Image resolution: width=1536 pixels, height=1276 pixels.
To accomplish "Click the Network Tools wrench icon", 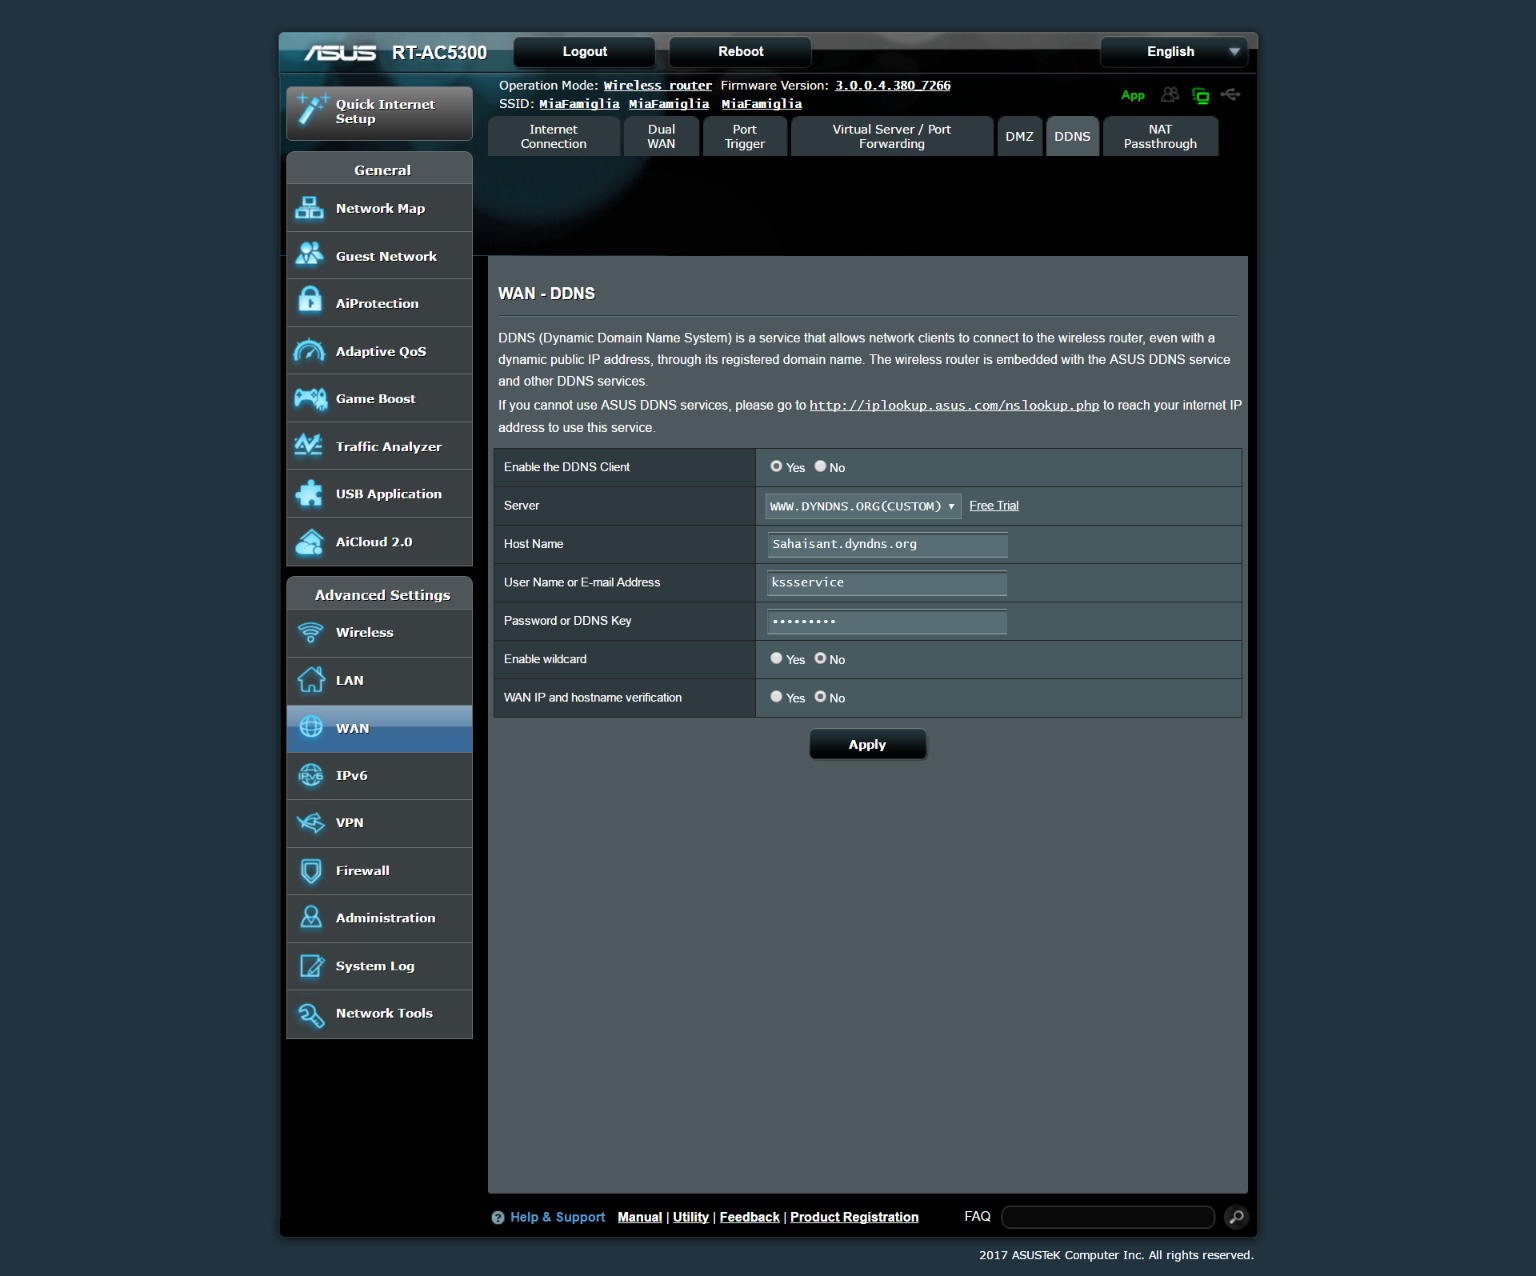I will [311, 1014].
